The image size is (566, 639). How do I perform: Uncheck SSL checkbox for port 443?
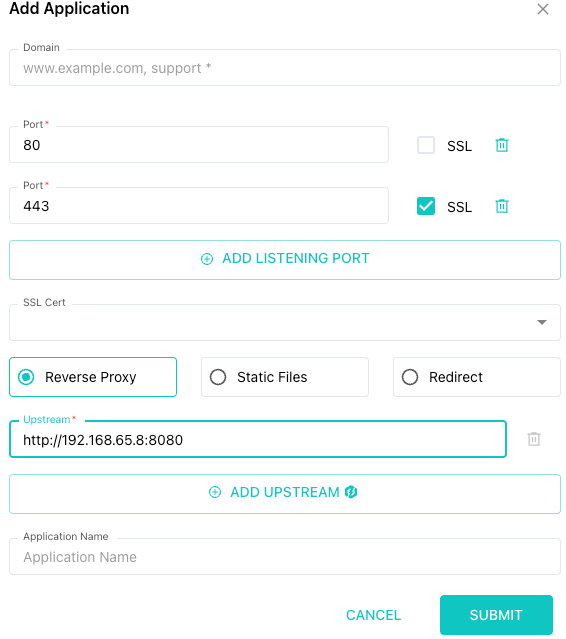coord(426,206)
